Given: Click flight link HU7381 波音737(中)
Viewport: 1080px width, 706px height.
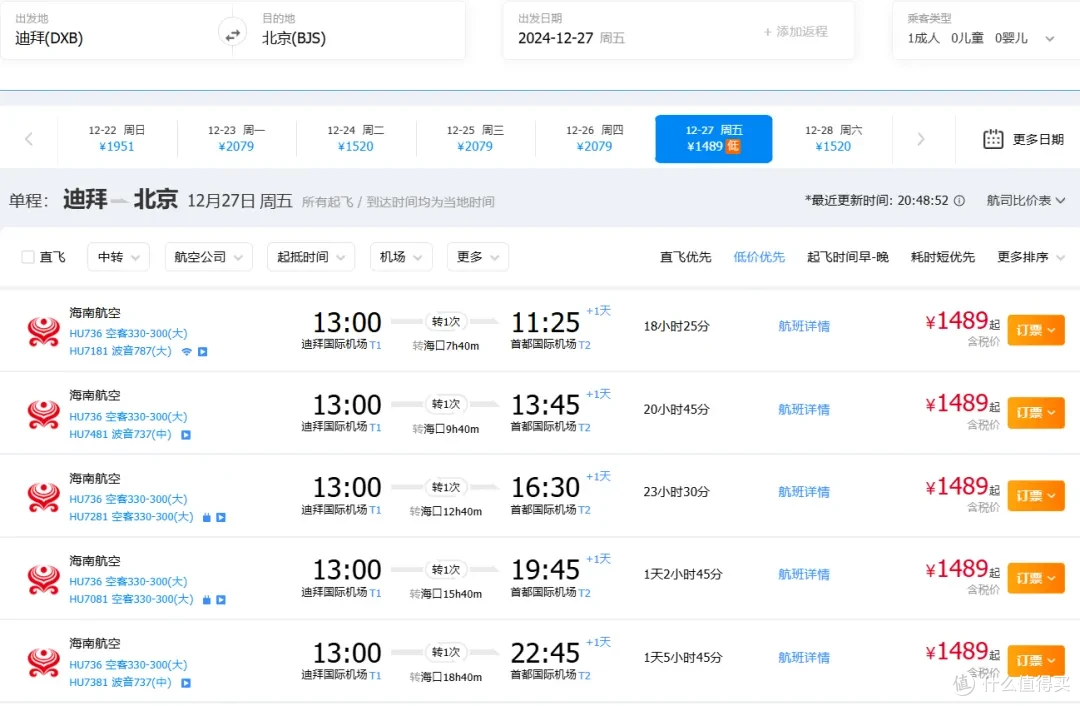Looking at the screenshot, I should coord(120,683).
